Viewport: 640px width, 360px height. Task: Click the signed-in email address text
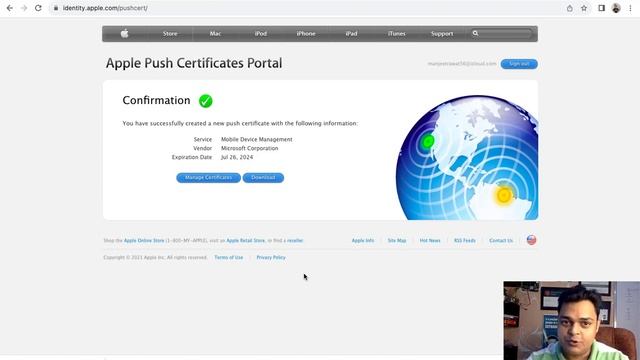462,64
